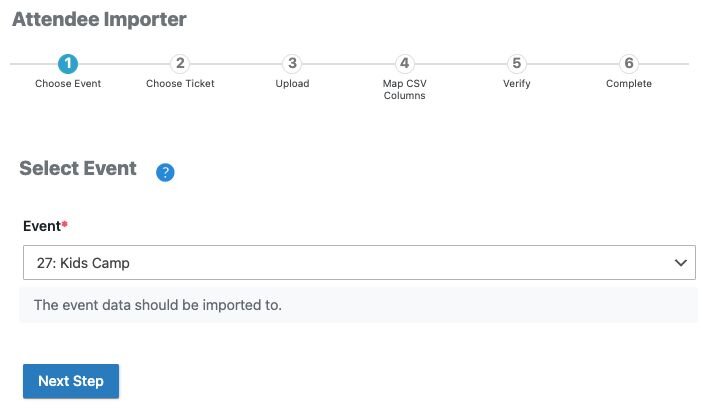
Task: Go to the Complete step label
Action: point(629,84)
